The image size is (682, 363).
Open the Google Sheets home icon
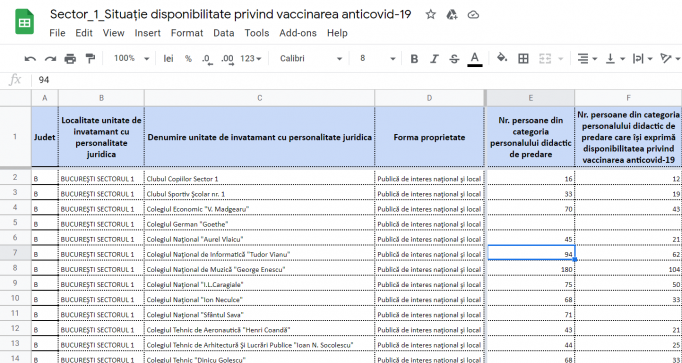24,22
